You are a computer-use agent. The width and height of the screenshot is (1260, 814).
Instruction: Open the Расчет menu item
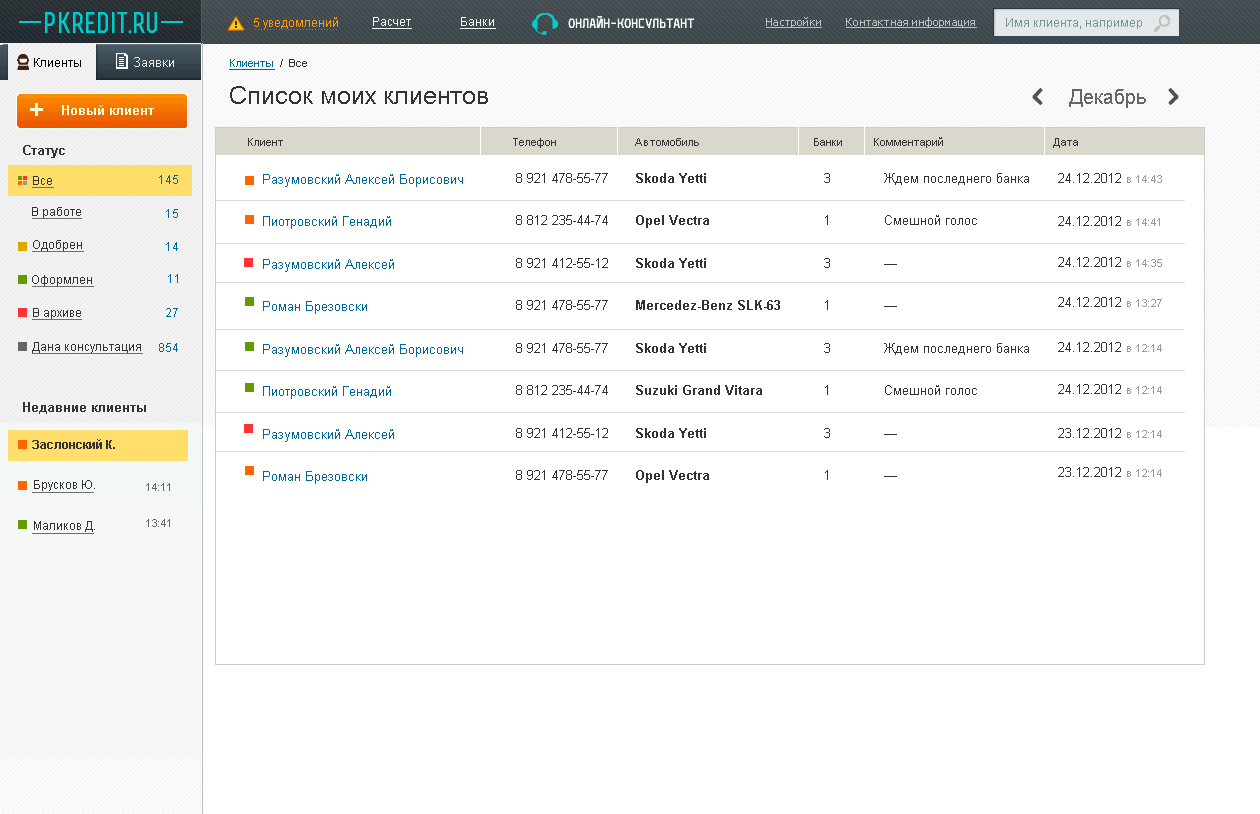point(391,22)
